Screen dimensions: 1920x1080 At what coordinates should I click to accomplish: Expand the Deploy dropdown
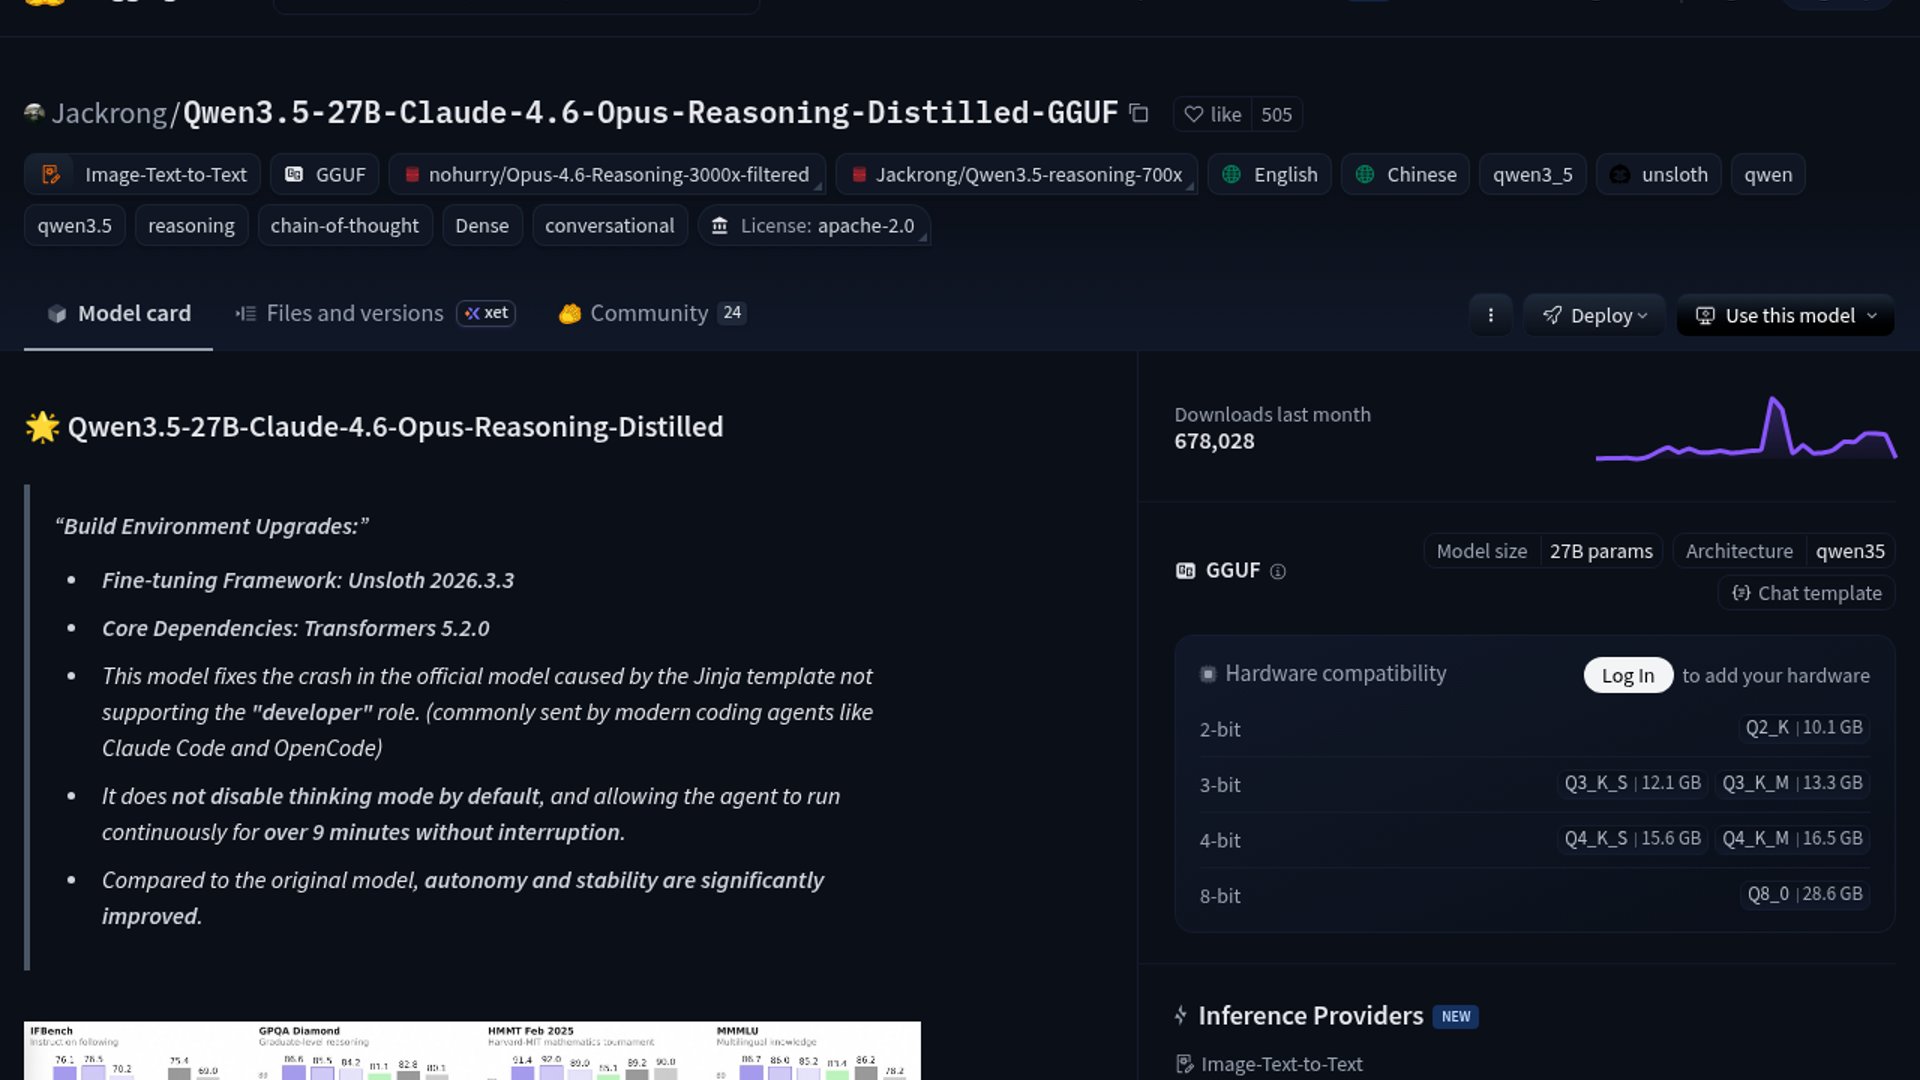point(1594,315)
